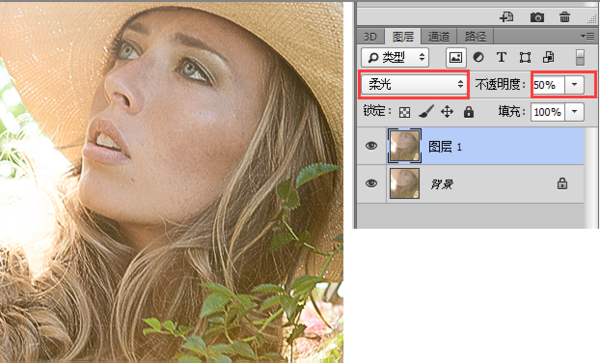The width and height of the screenshot is (600, 363).
Task: Filter by shape layers icon
Action: pos(525,58)
